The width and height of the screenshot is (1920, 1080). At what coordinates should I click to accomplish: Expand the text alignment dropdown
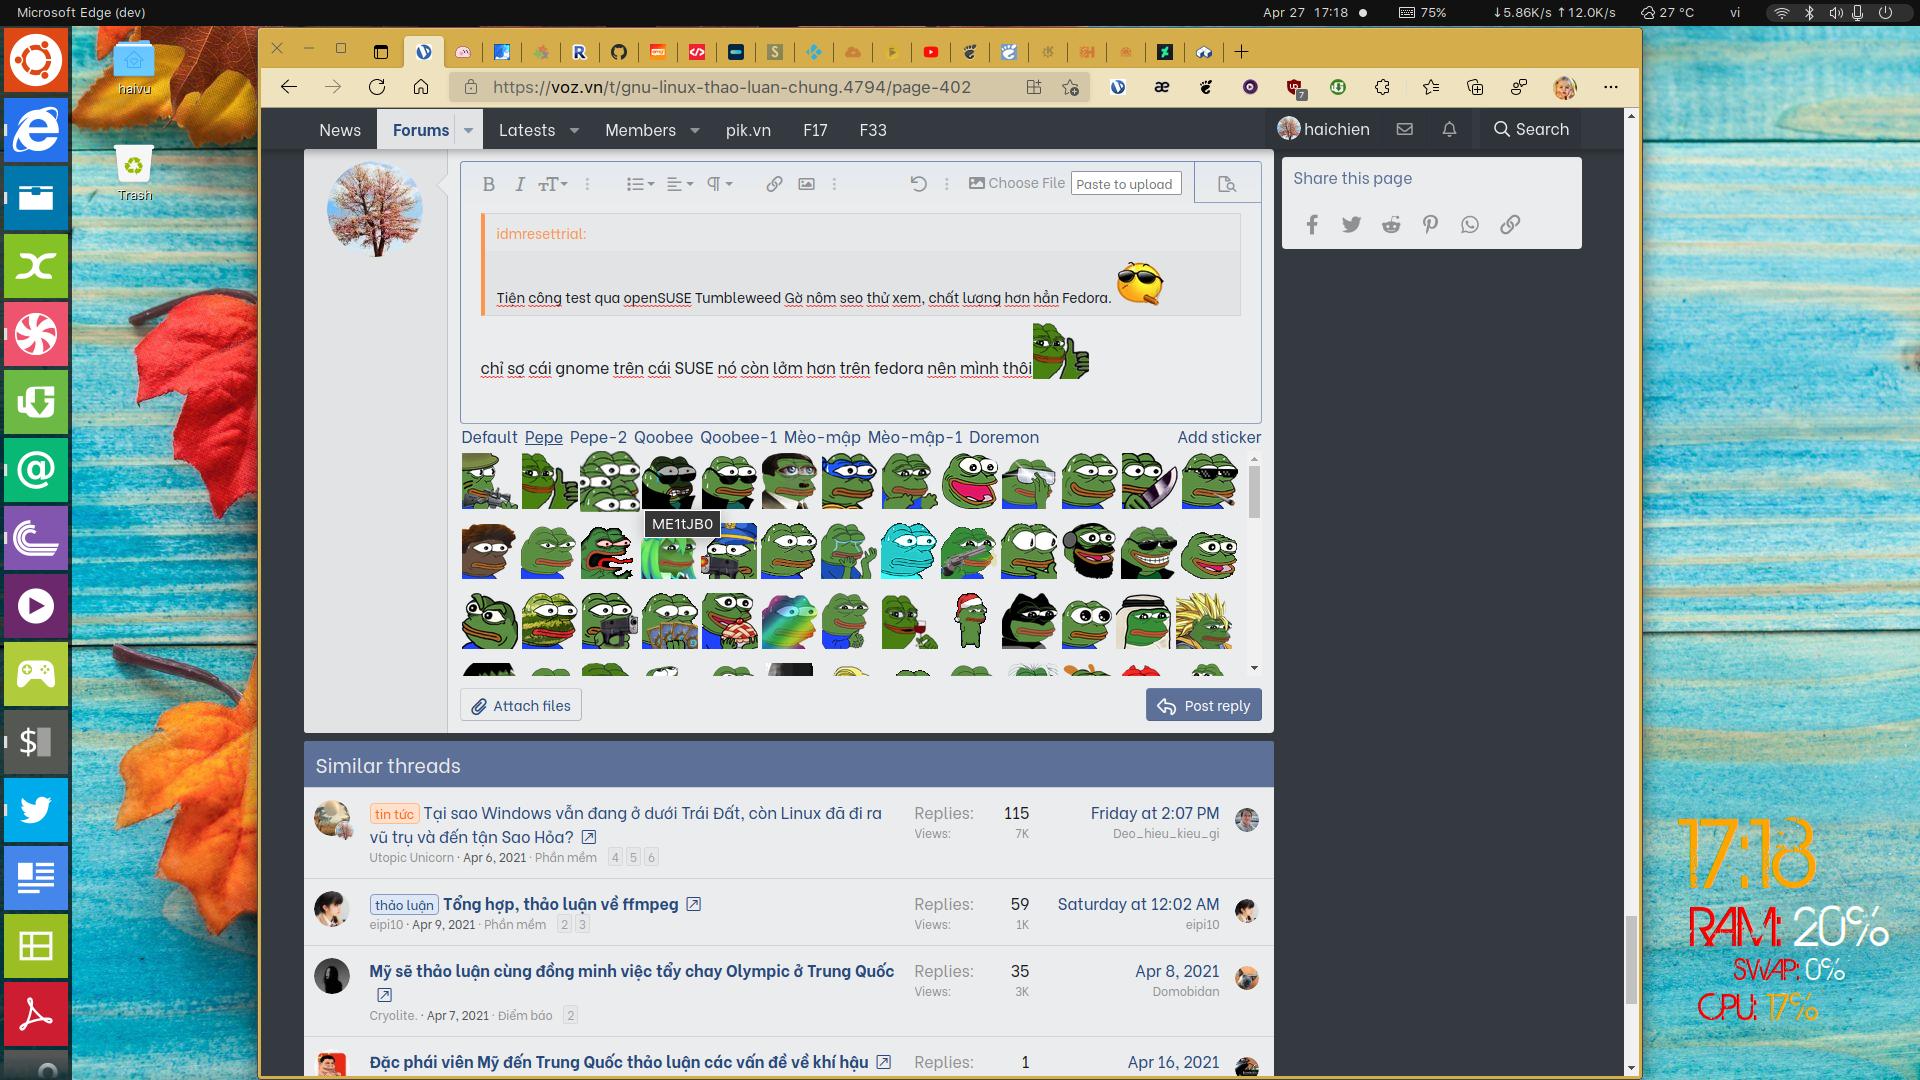[x=680, y=184]
